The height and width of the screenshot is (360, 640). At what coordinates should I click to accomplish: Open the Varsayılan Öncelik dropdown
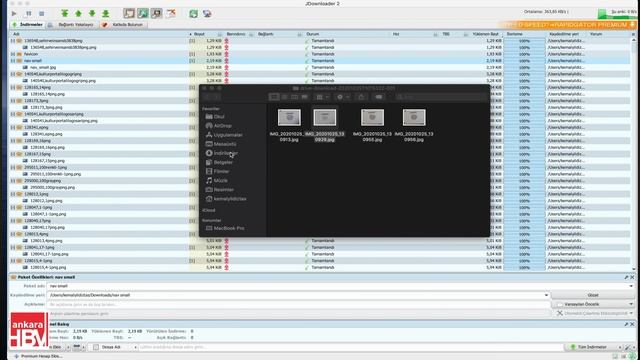[x=593, y=304]
